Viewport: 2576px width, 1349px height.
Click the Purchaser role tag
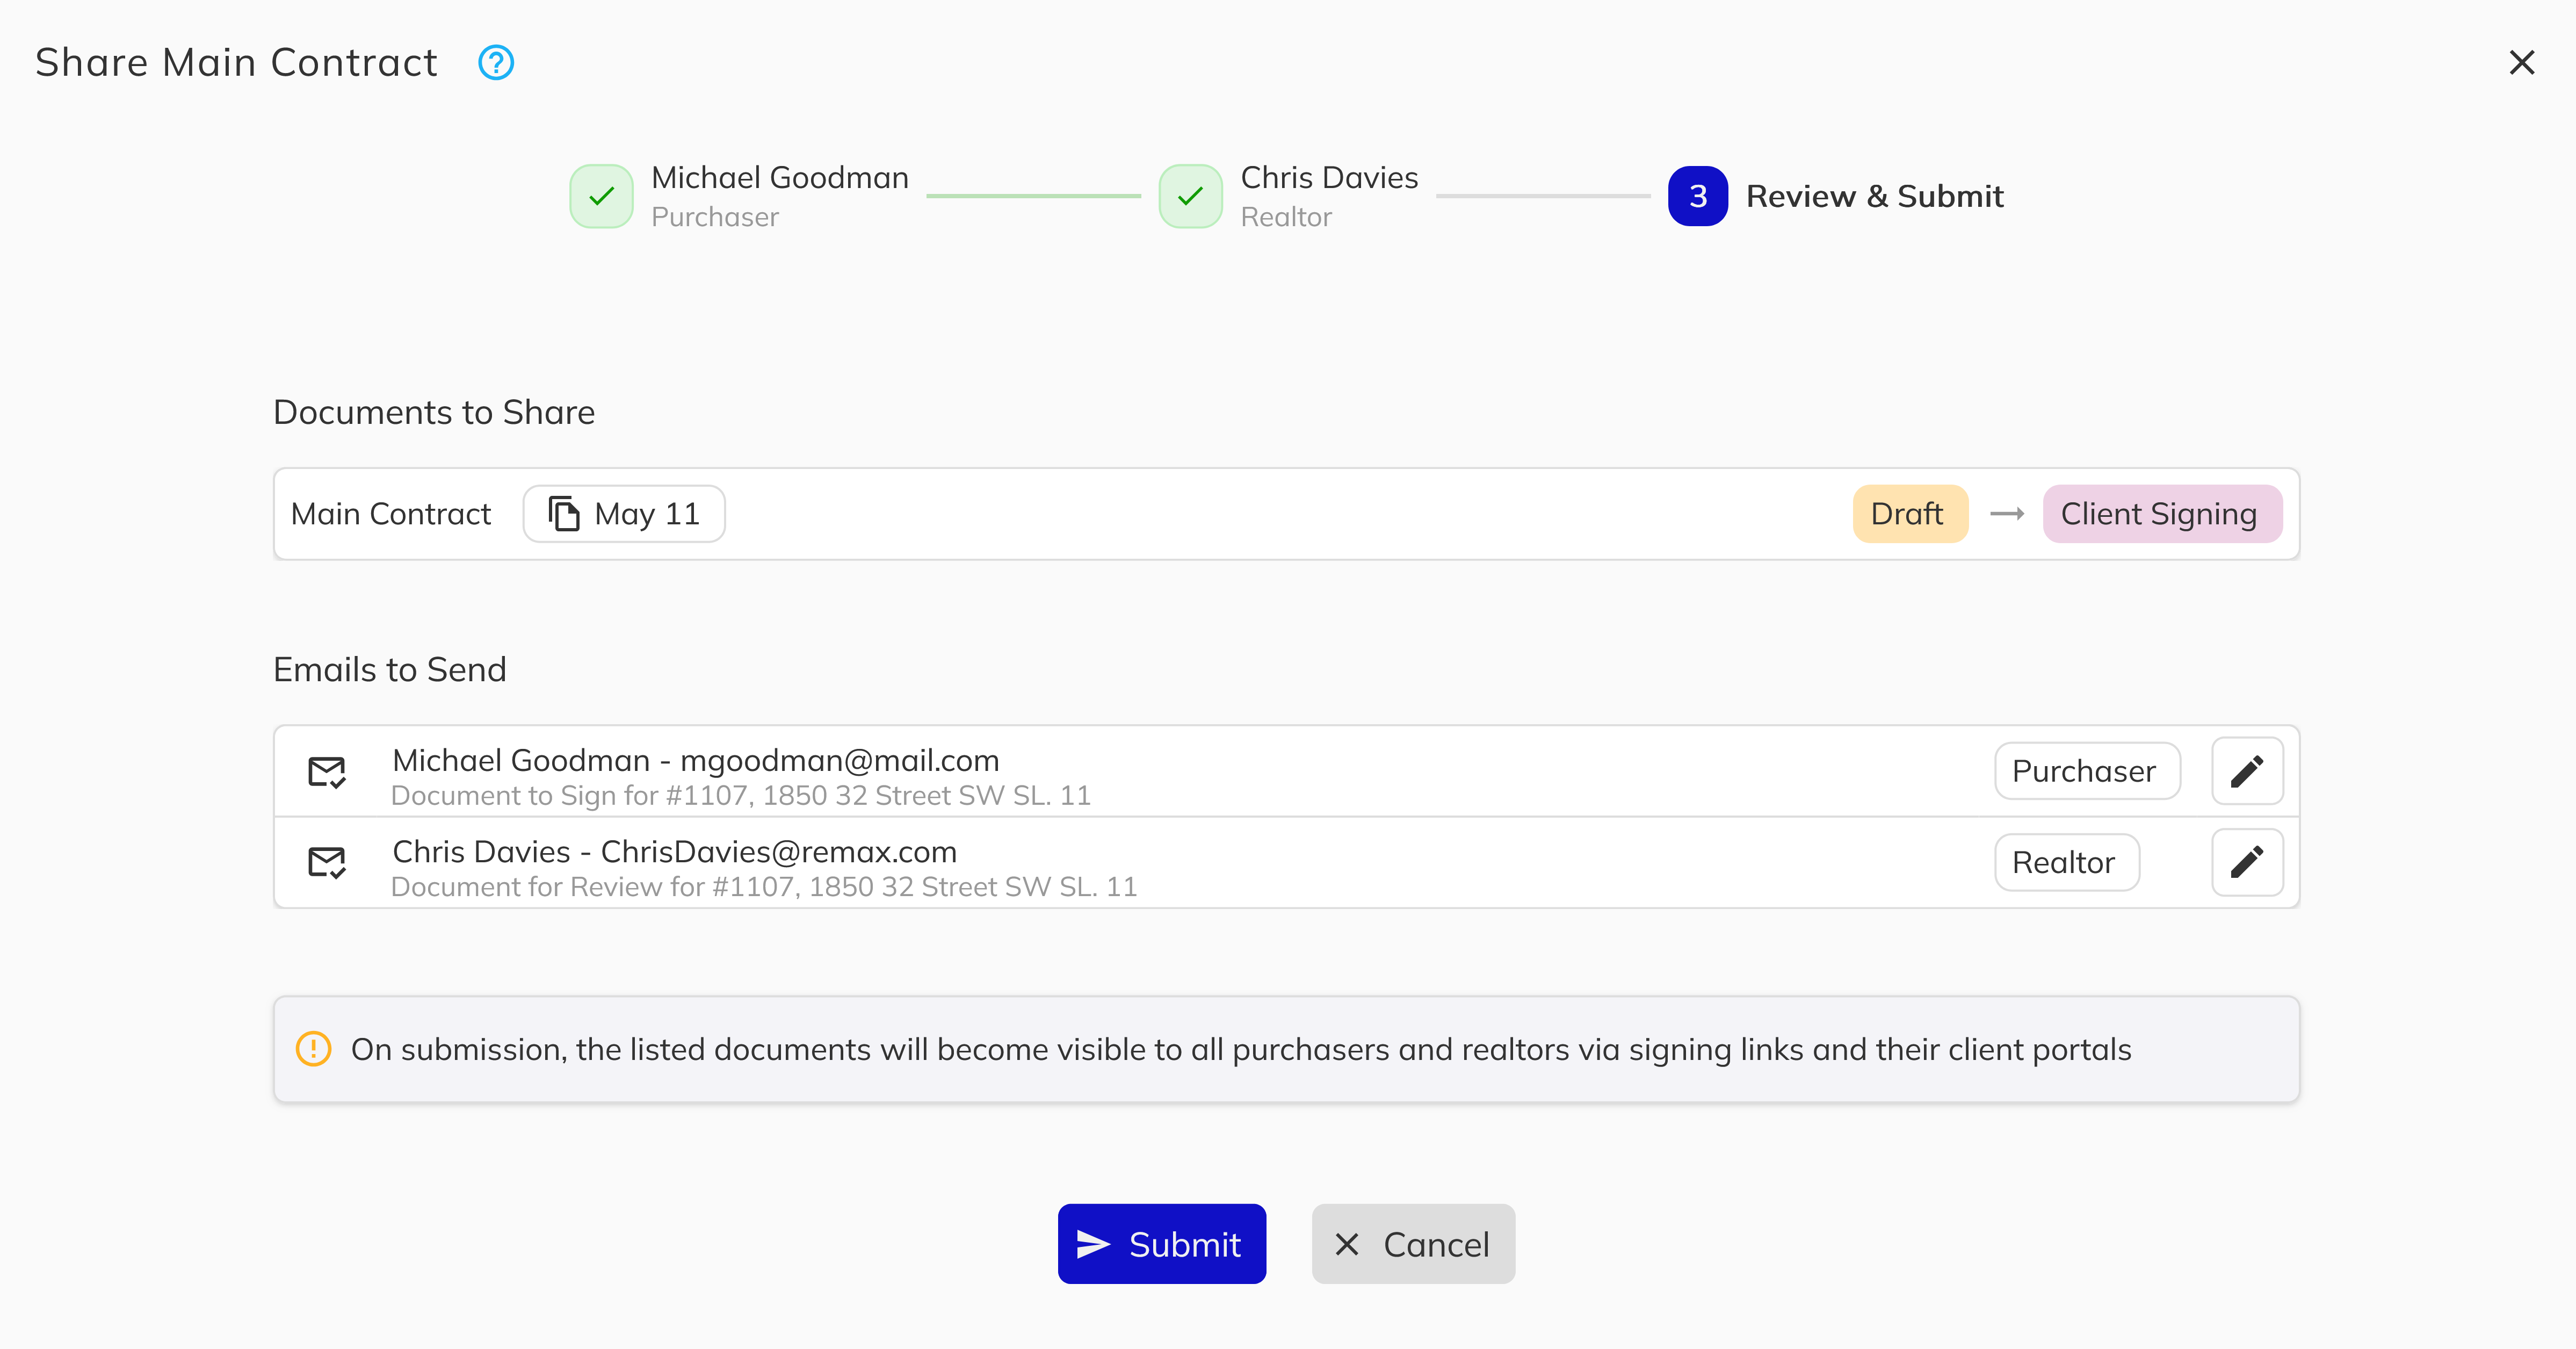[2087, 771]
